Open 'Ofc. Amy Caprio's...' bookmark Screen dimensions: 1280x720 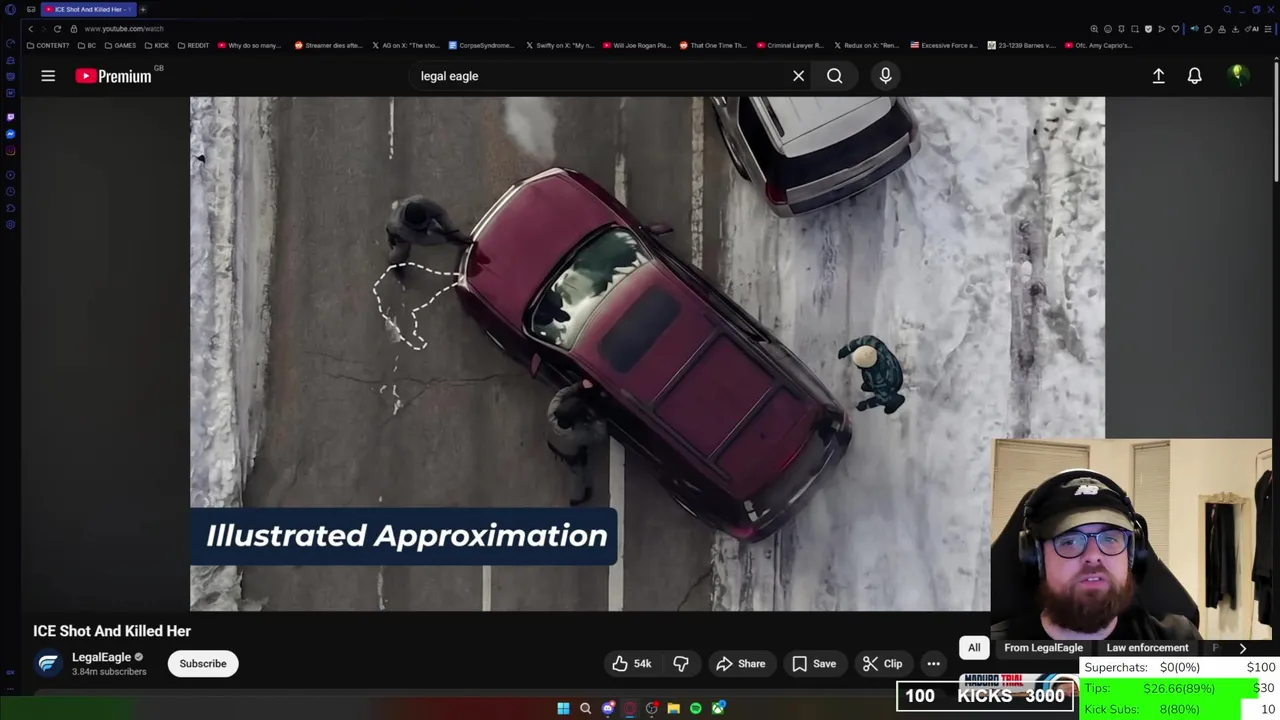click(1100, 45)
